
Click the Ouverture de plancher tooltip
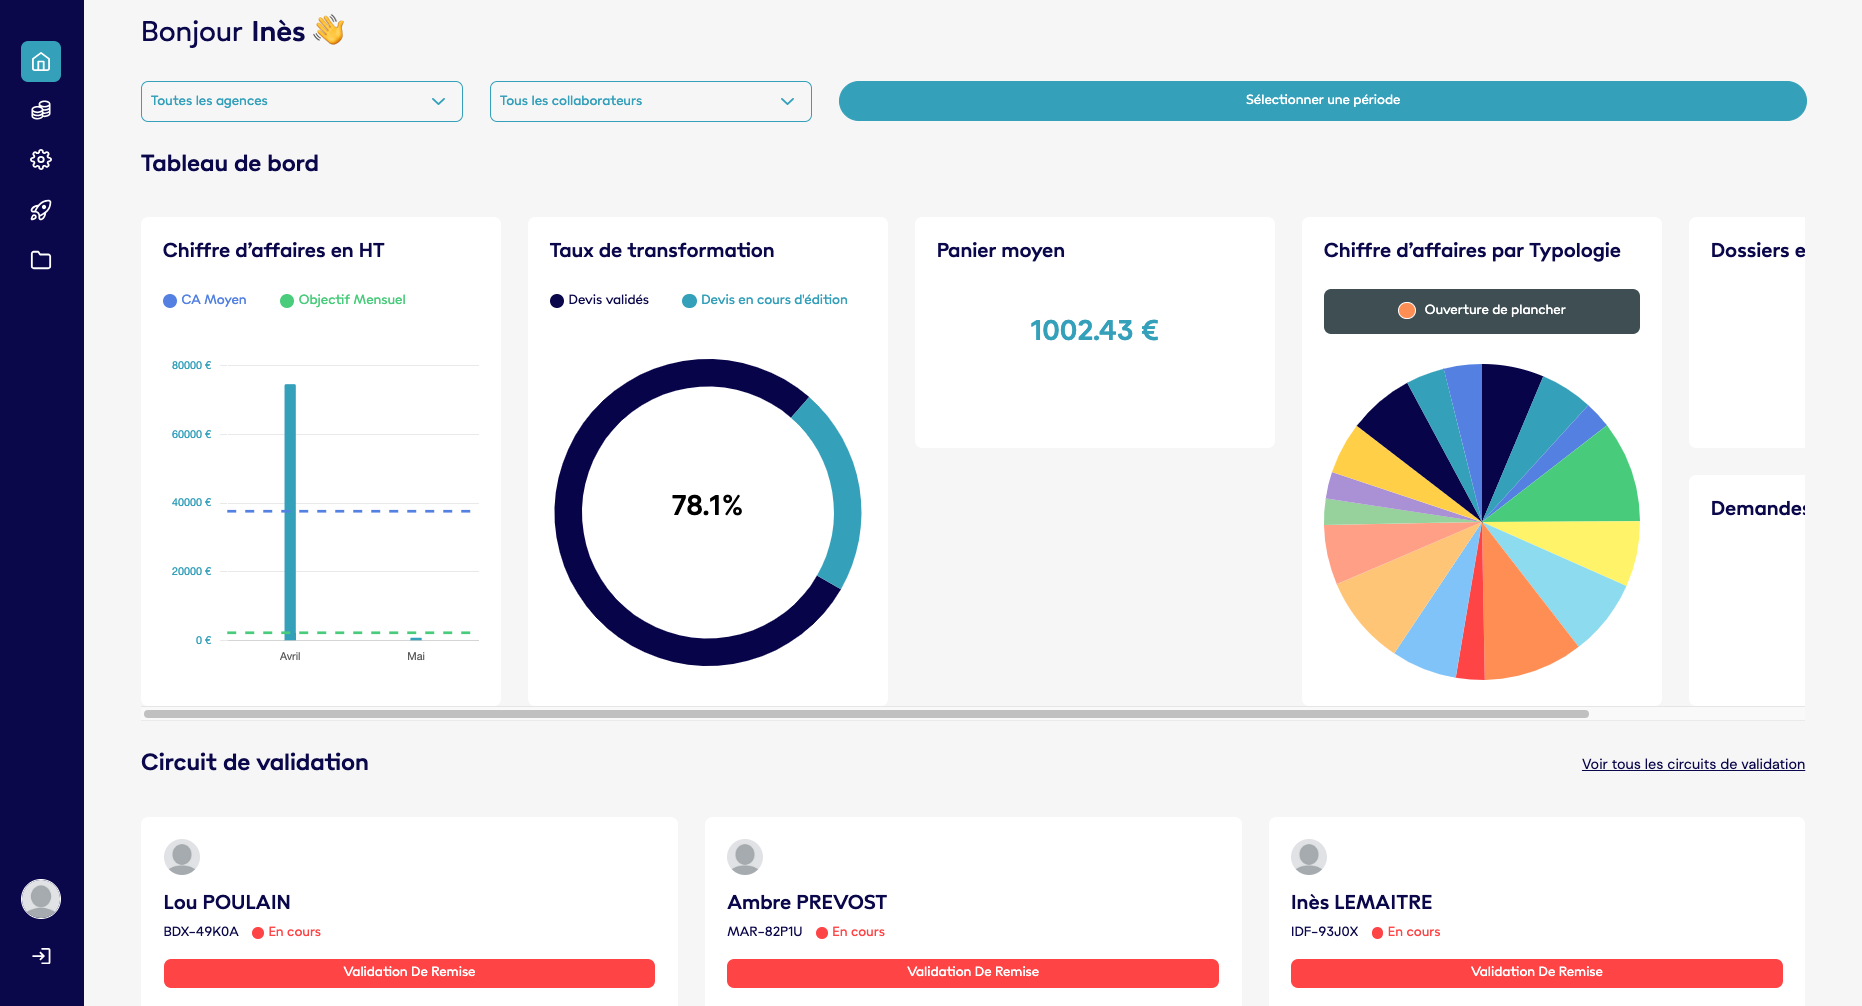tap(1482, 311)
